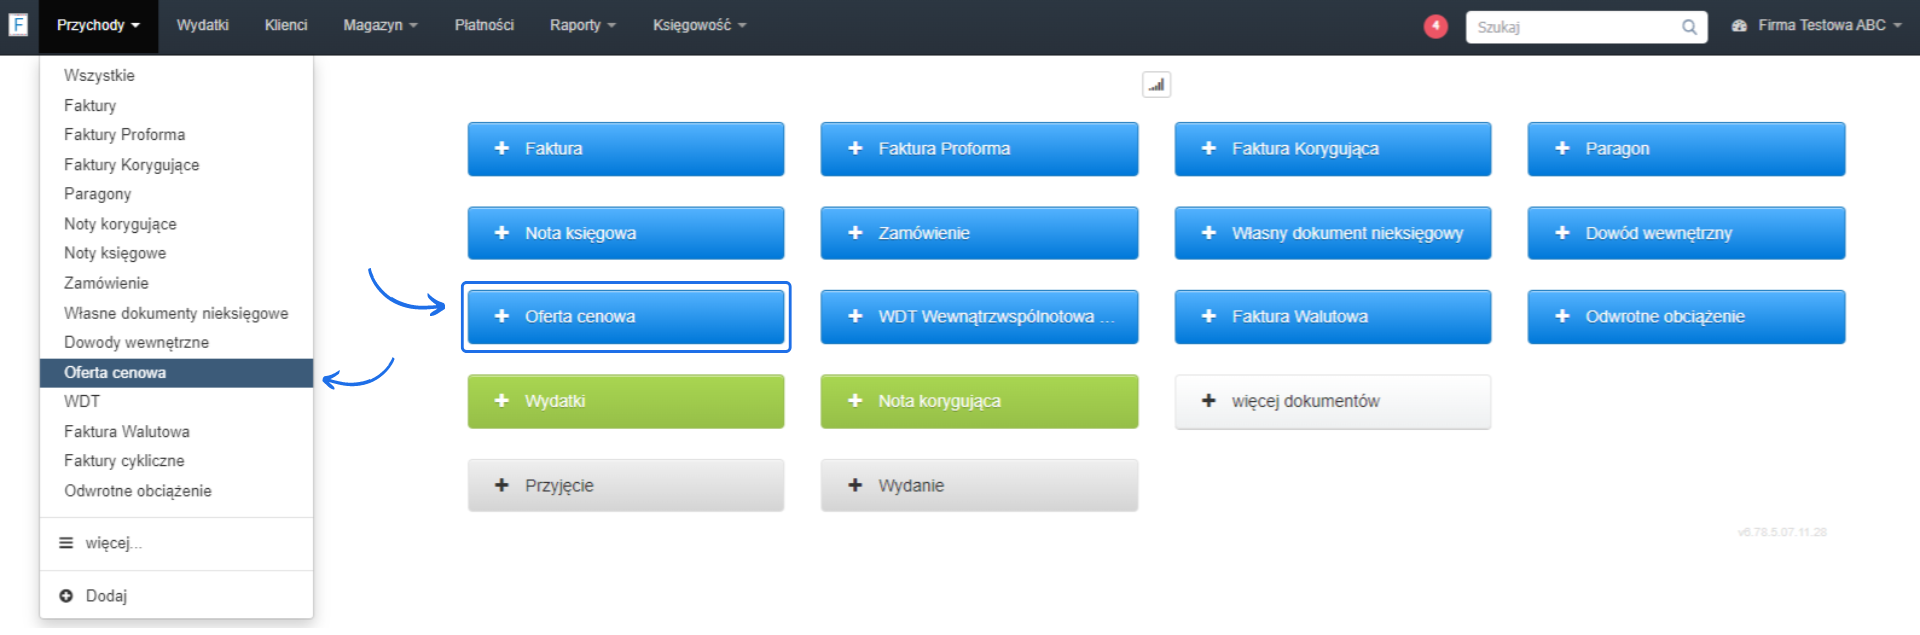1920x635 pixels.
Task: Create a new Faktura
Action: point(626,149)
